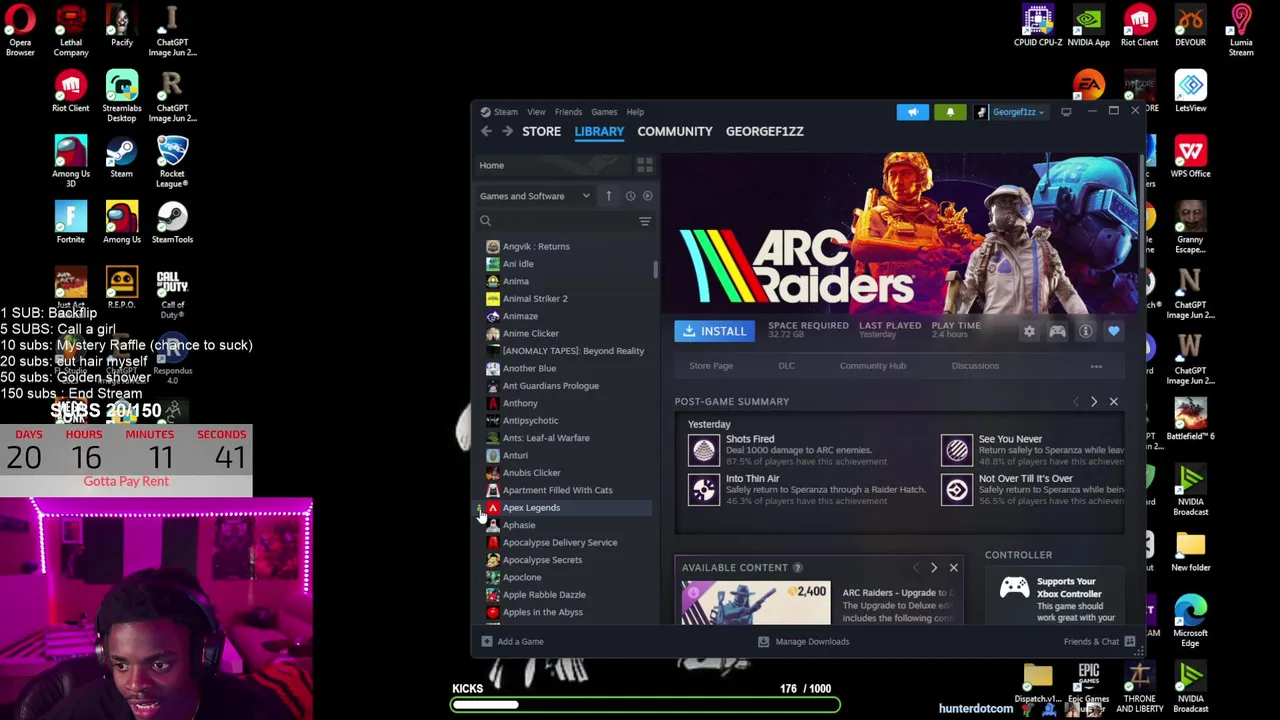The image size is (1280, 720).
Task: Open the Friends menu
Action: (x=568, y=112)
